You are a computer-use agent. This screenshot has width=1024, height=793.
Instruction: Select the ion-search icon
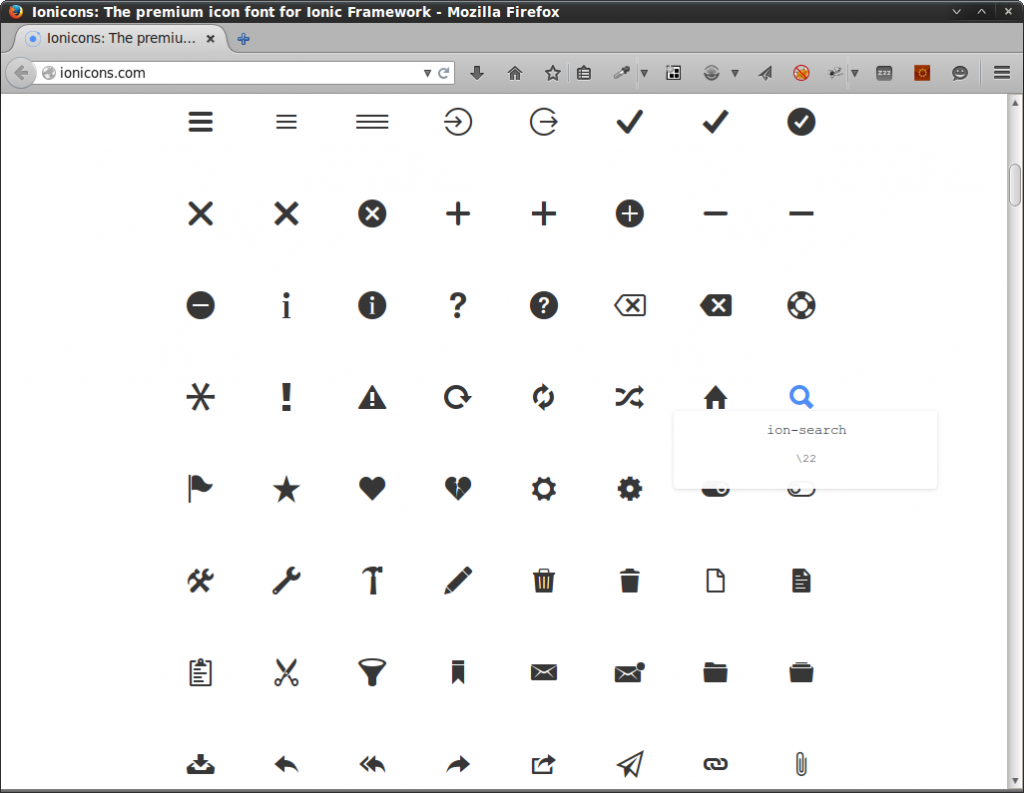[x=801, y=397]
